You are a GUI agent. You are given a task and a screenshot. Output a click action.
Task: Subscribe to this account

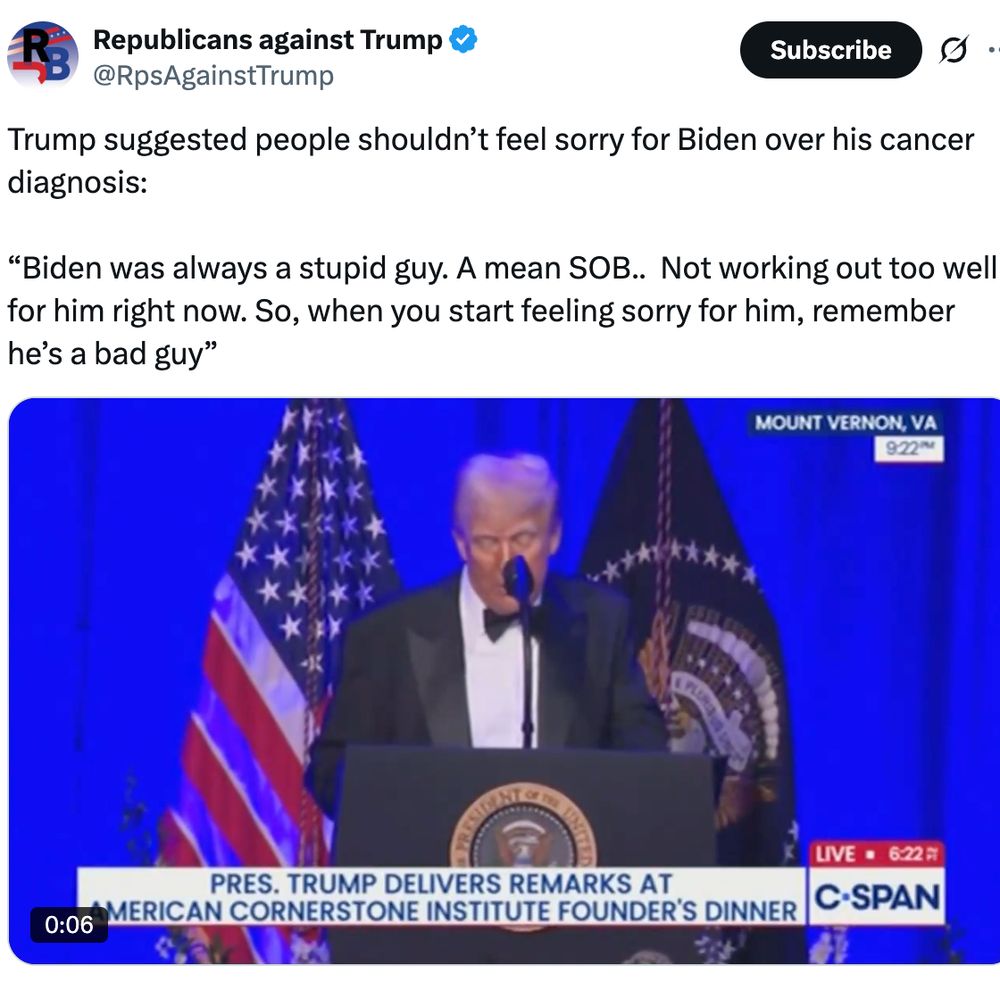coord(830,50)
